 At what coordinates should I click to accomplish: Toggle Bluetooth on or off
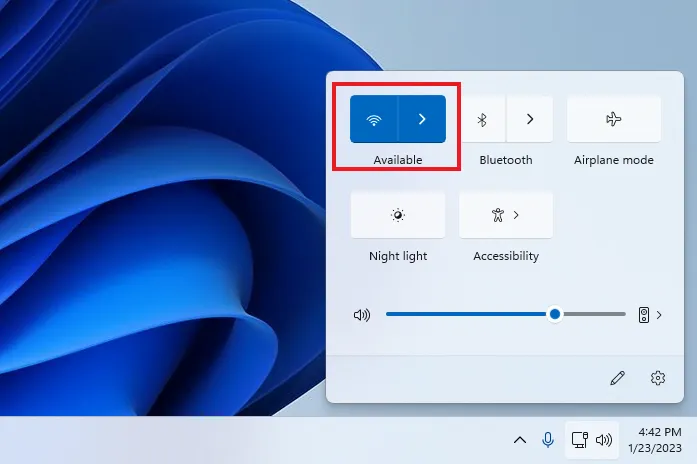pyautogui.click(x=482, y=119)
